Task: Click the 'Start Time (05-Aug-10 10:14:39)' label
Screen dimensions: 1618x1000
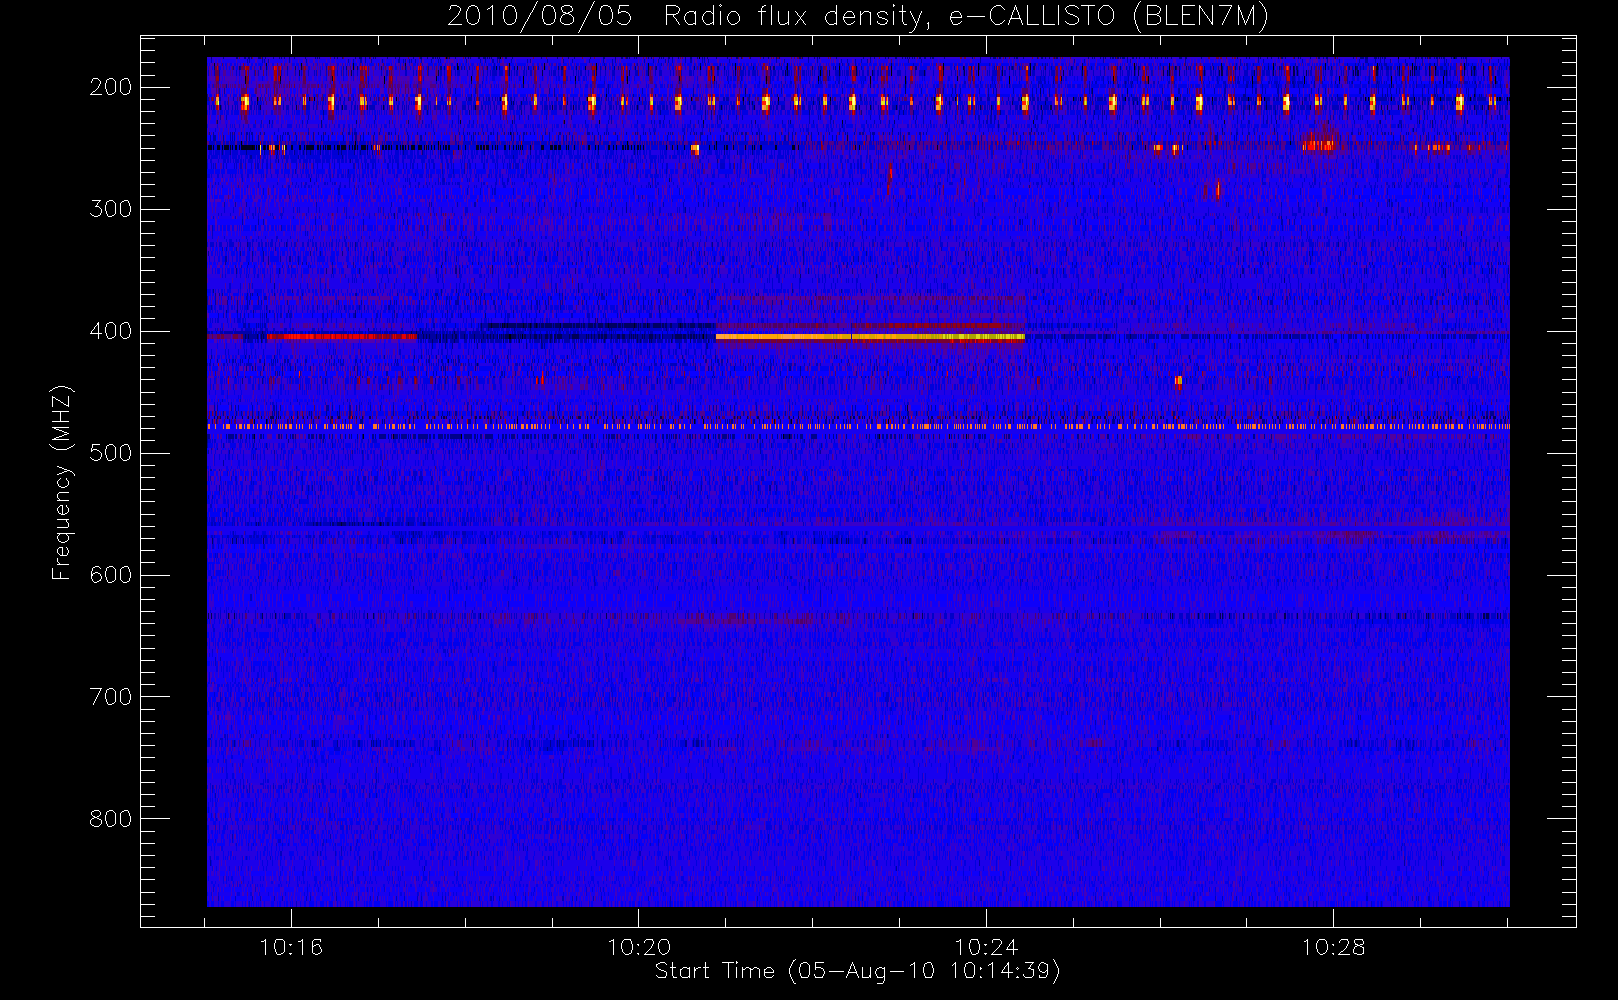Action: 857,971
